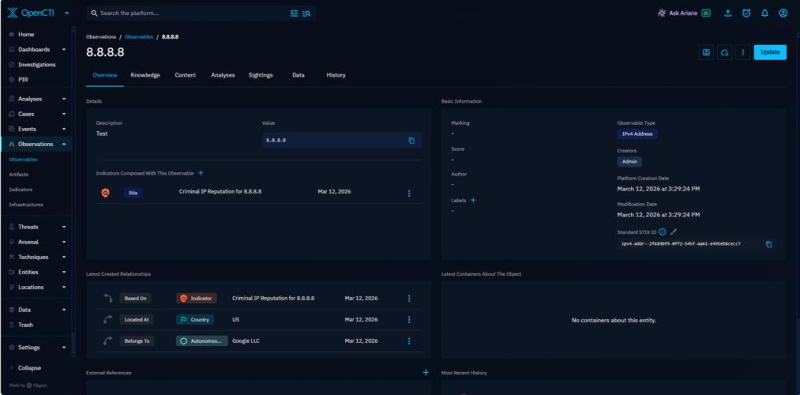Expand the Cases sidebar section

coord(64,114)
